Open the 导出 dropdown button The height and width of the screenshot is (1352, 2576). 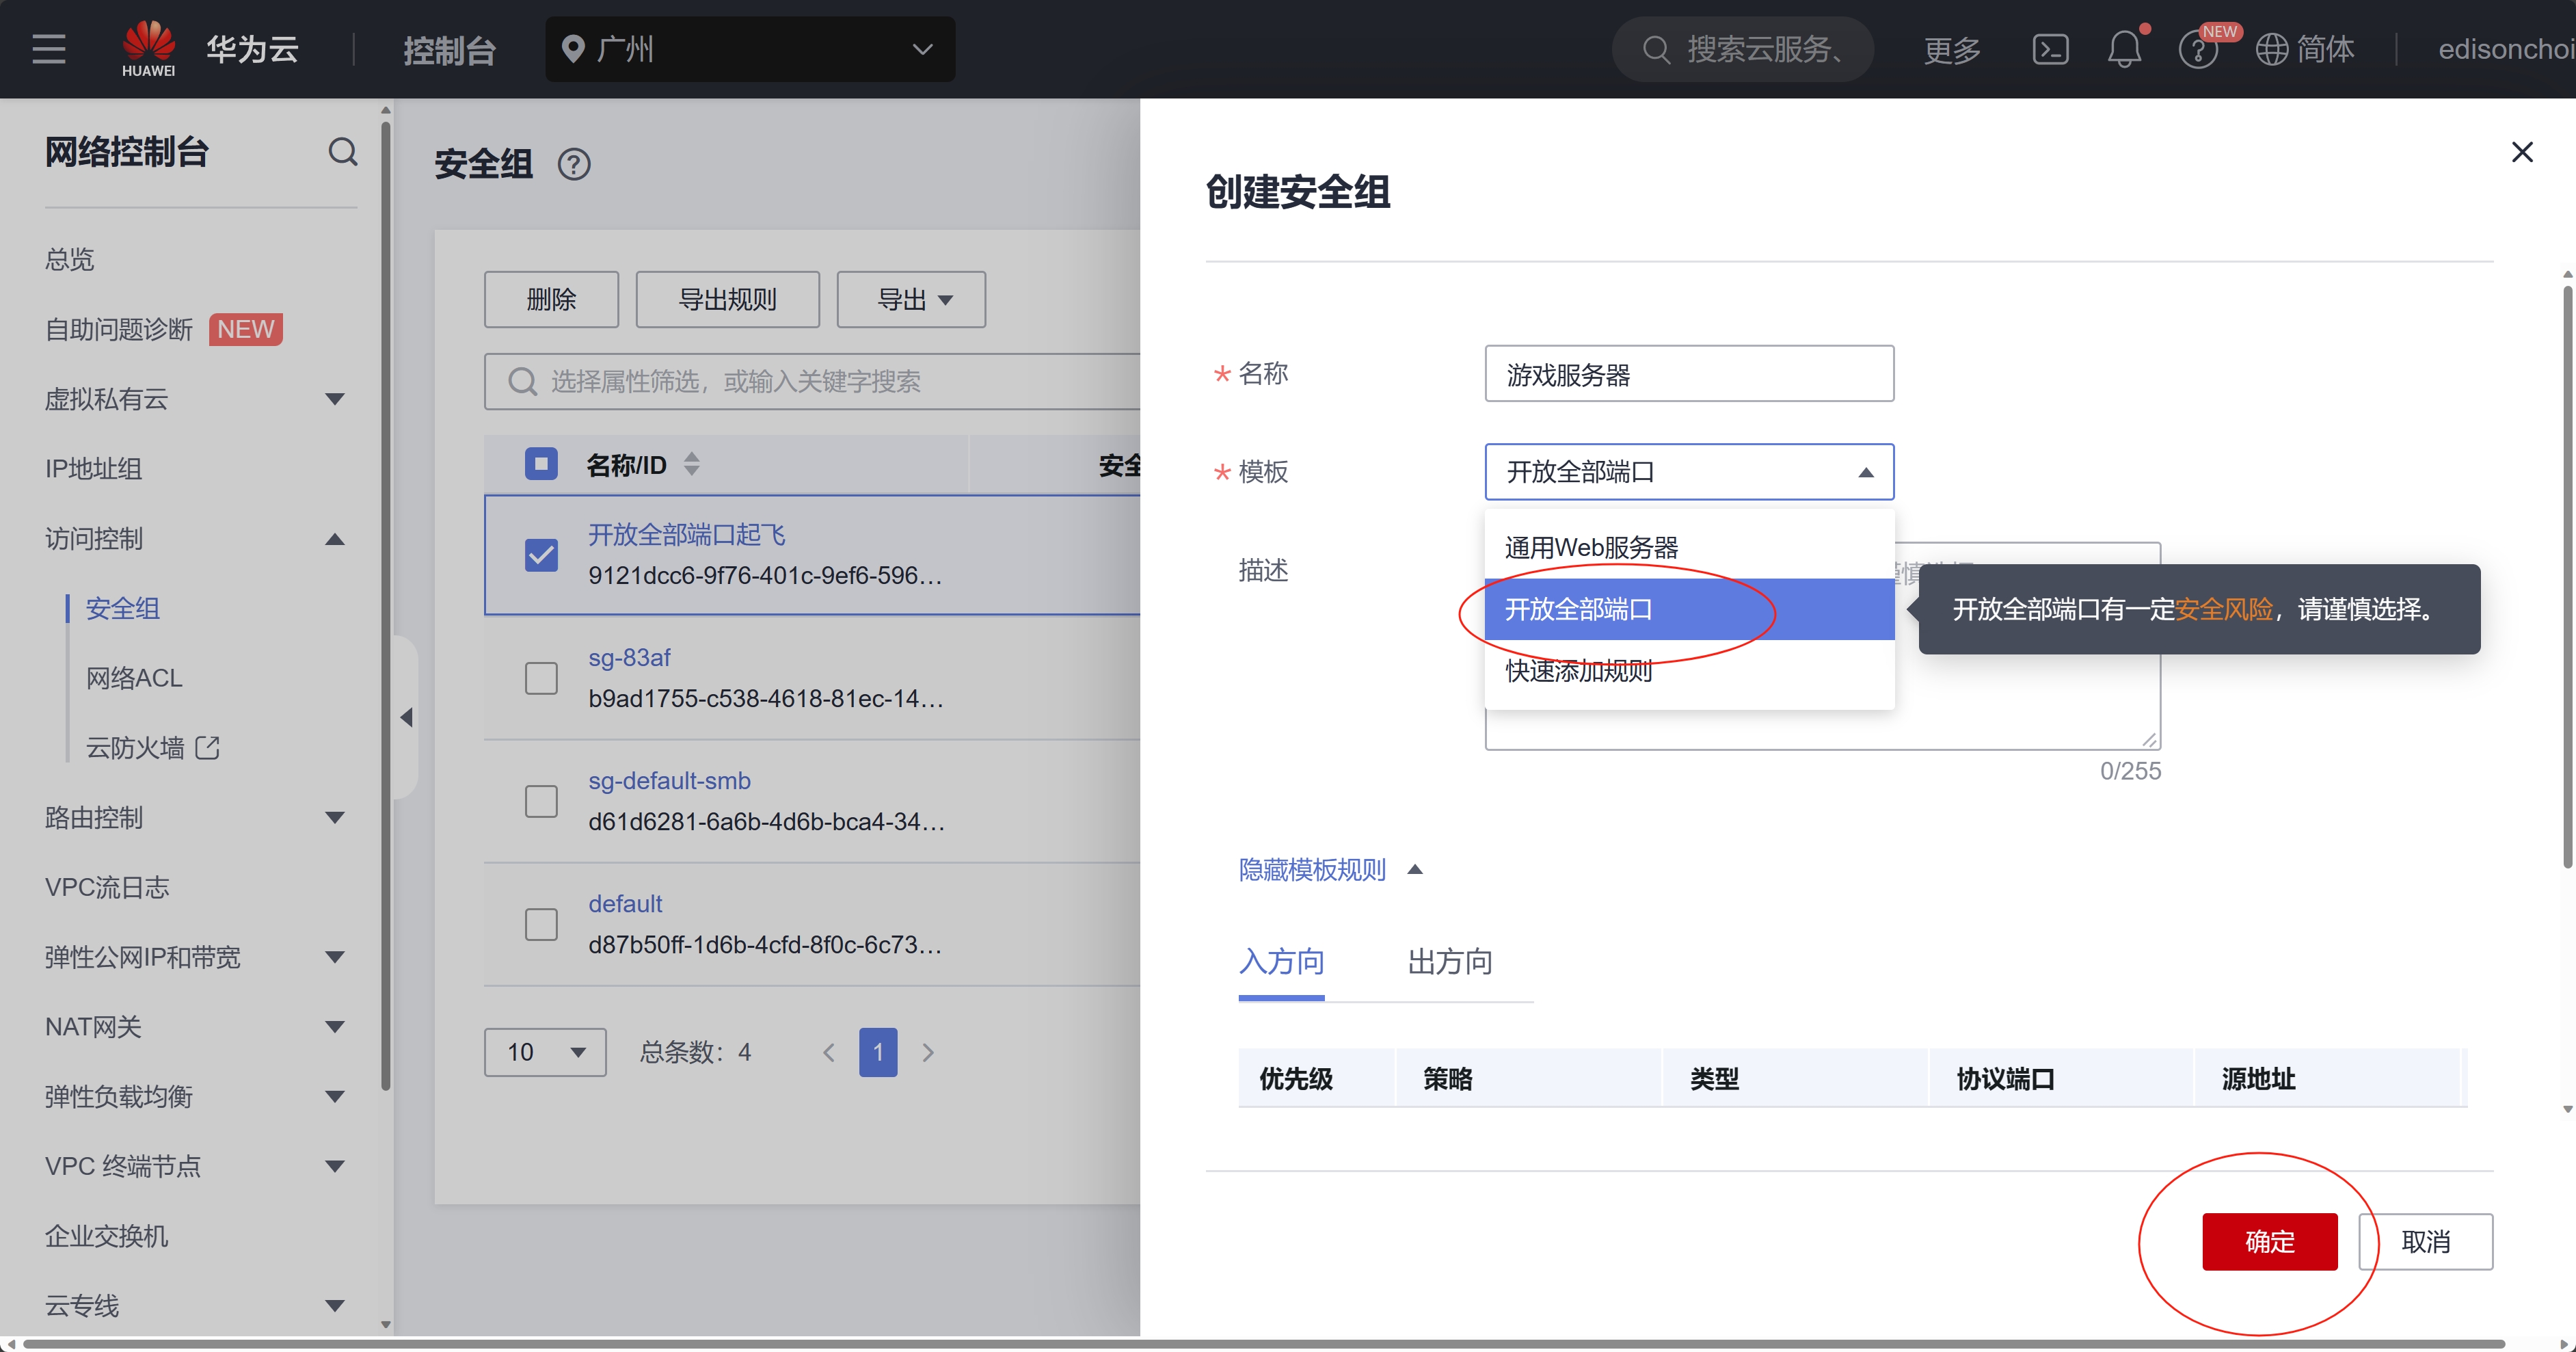[x=911, y=299]
